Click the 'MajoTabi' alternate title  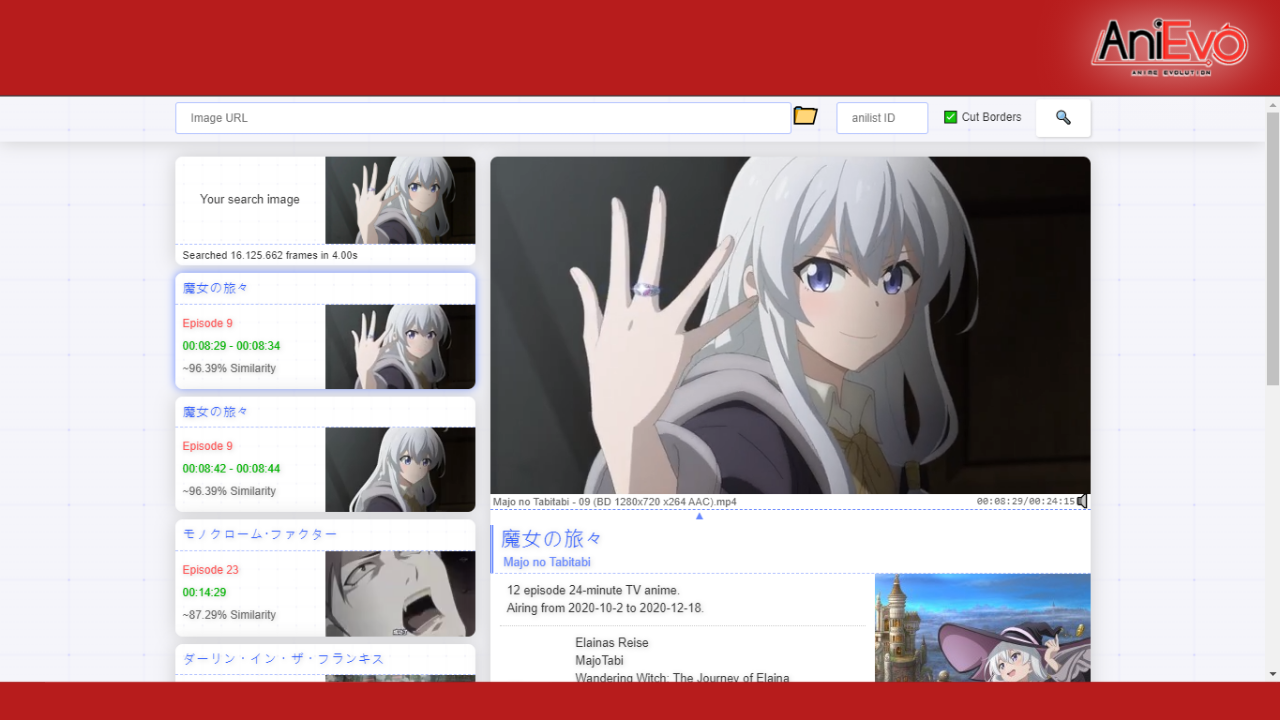599,661
